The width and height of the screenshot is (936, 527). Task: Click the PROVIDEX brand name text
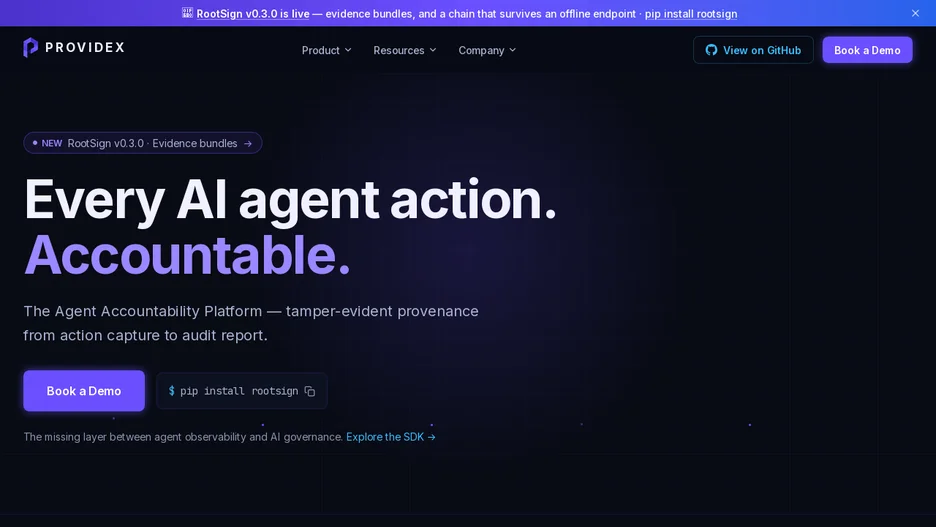85,48
